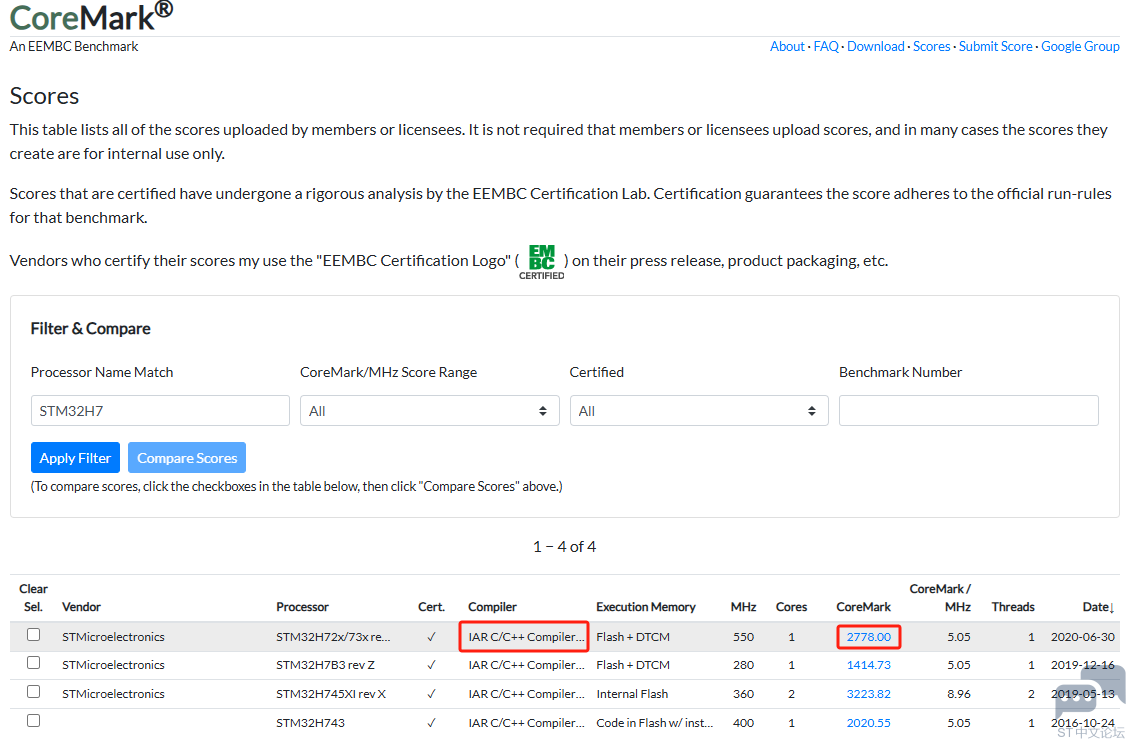Viewport: 1134px width, 748px height.
Task: Open CoreMark/MHz Score Range dropdown
Action: tap(430, 410)
